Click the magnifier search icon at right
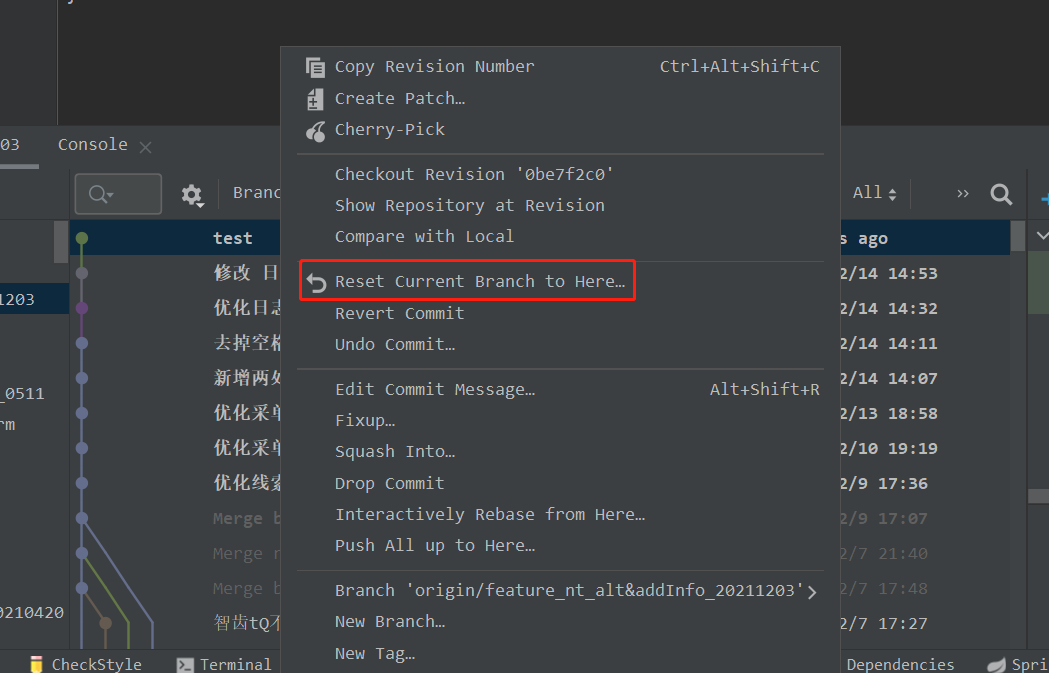The image size is (1049, 673). (1001, 194)
